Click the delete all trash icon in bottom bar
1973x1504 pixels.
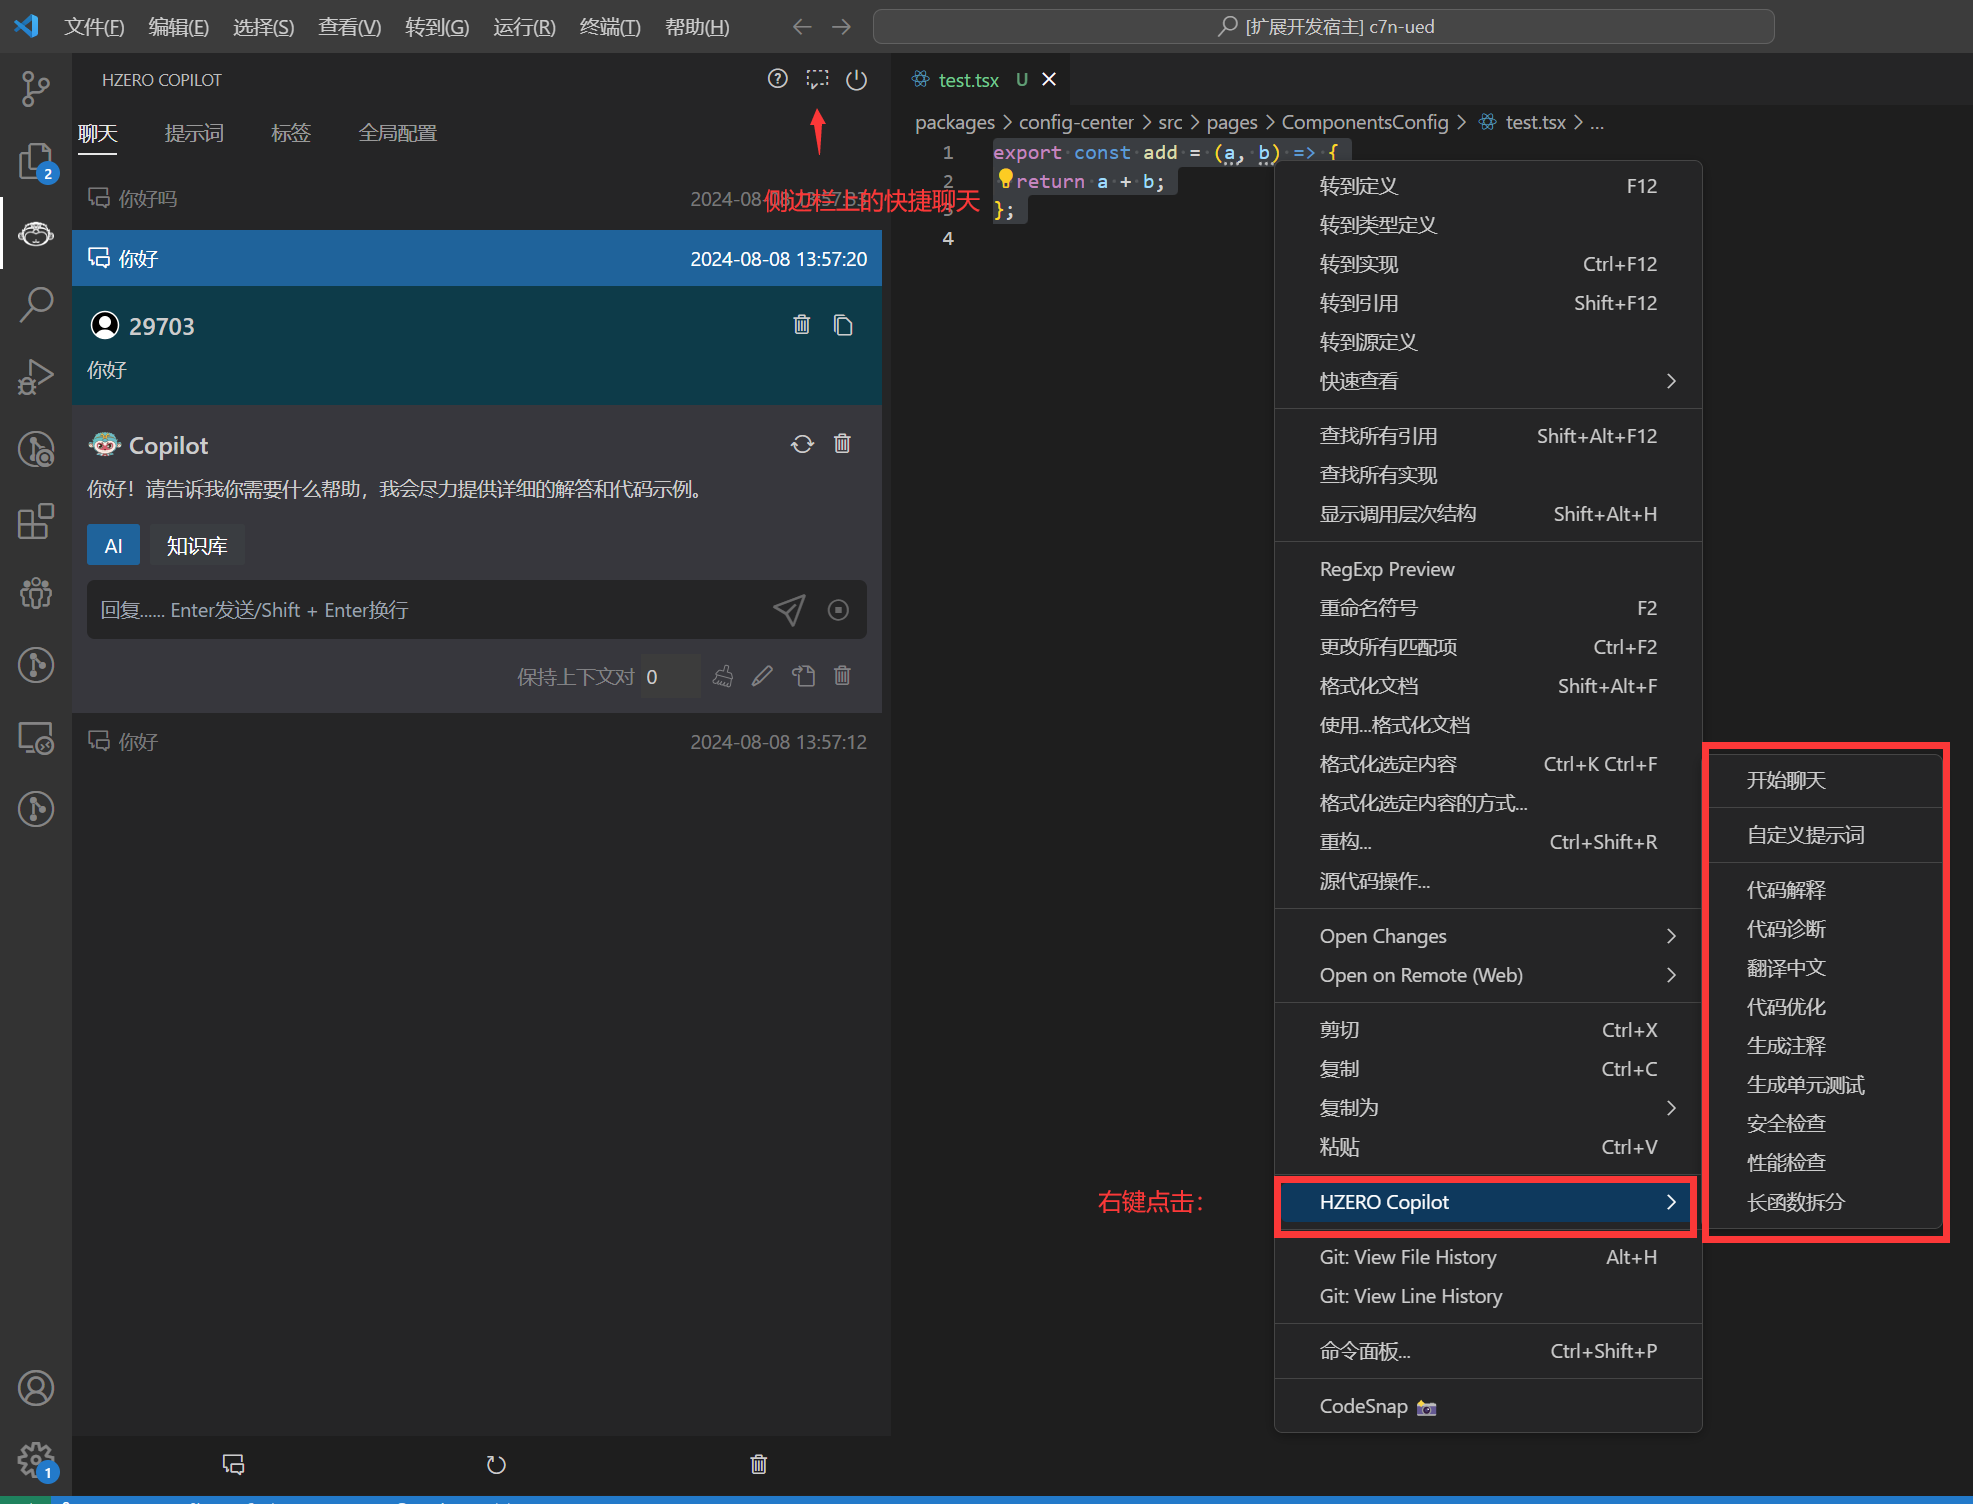coord(758,1464)
